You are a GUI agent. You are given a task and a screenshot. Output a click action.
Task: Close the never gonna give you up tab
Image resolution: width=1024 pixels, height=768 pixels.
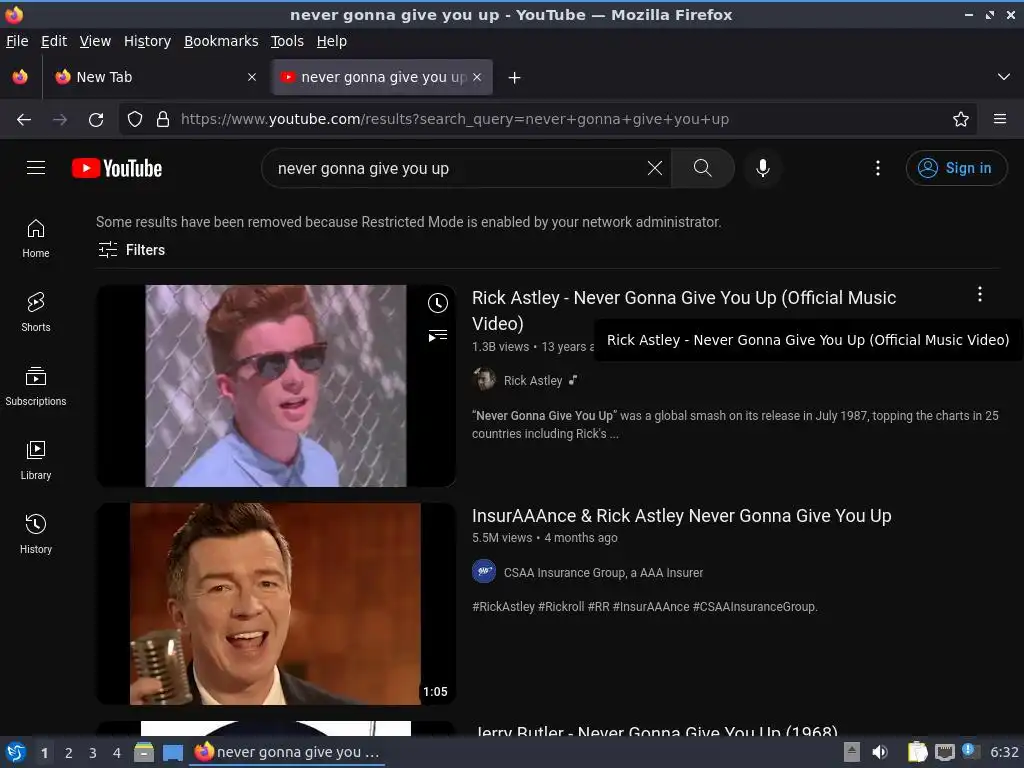point(477,77)
